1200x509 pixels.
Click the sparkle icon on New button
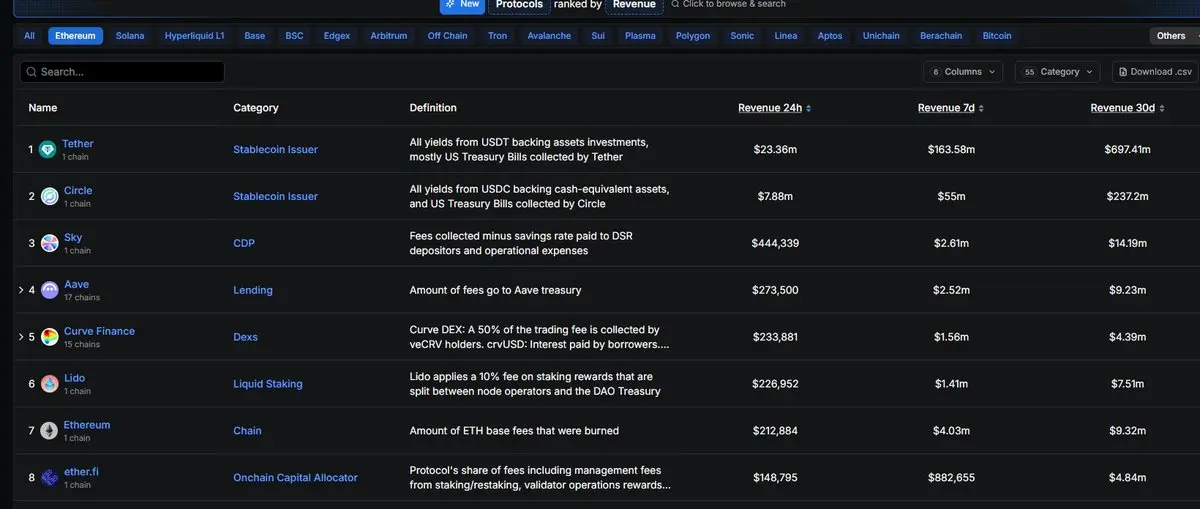pyautogui.click(x=451, y=4)
